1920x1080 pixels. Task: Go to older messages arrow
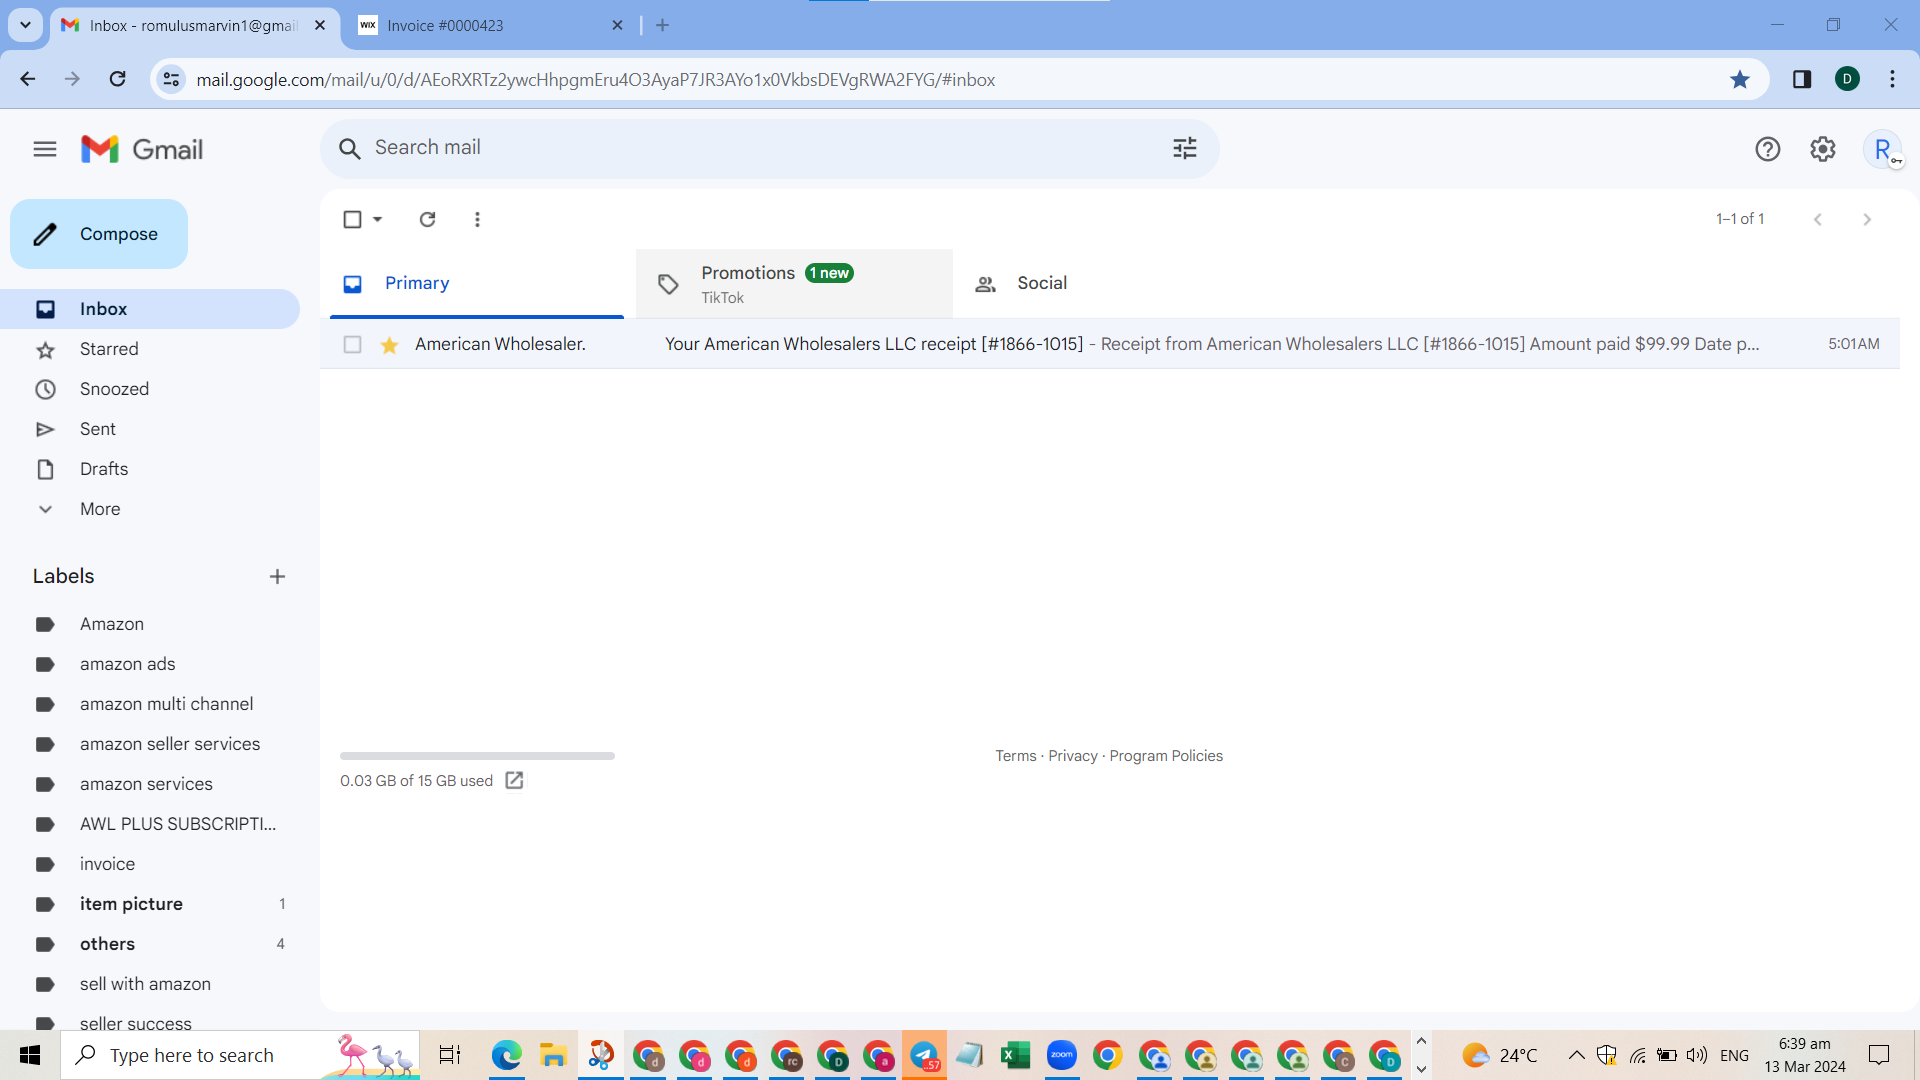pyautogui.click(x=1867, y=219)
